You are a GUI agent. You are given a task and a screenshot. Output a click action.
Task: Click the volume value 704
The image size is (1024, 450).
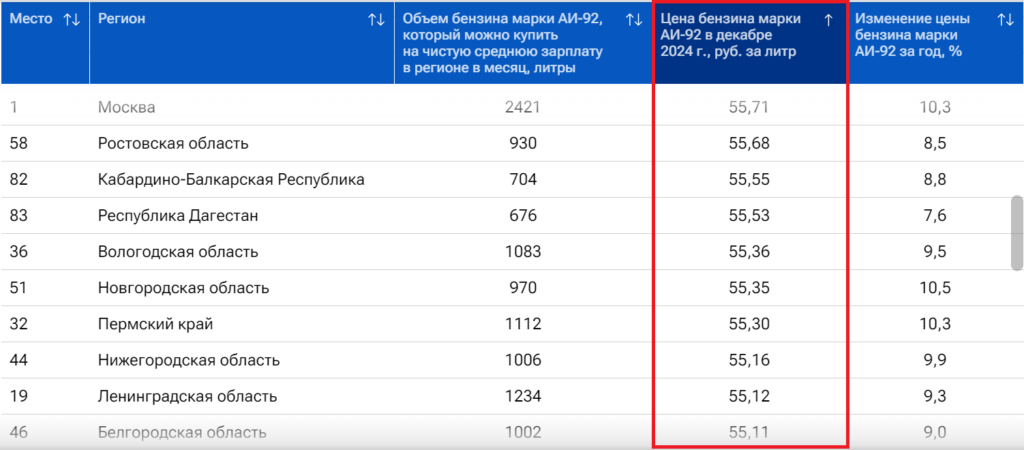pos(523,179)
